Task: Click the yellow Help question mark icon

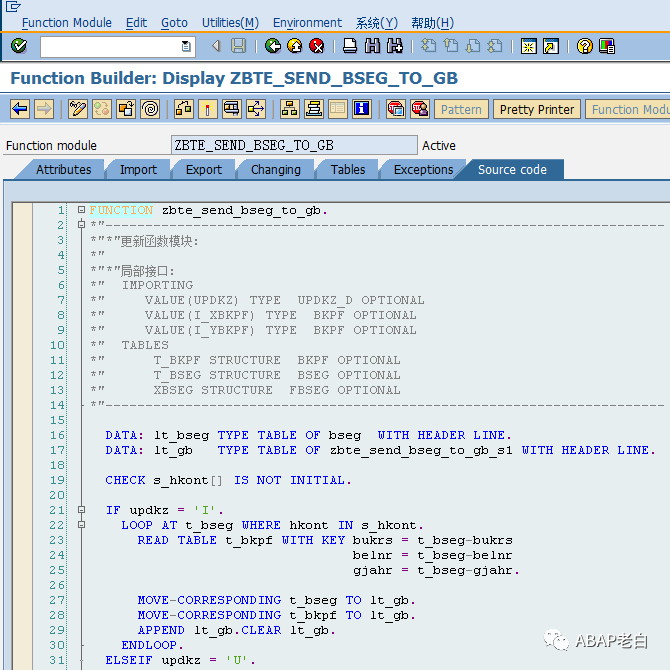Action: [x=585, y=46]
